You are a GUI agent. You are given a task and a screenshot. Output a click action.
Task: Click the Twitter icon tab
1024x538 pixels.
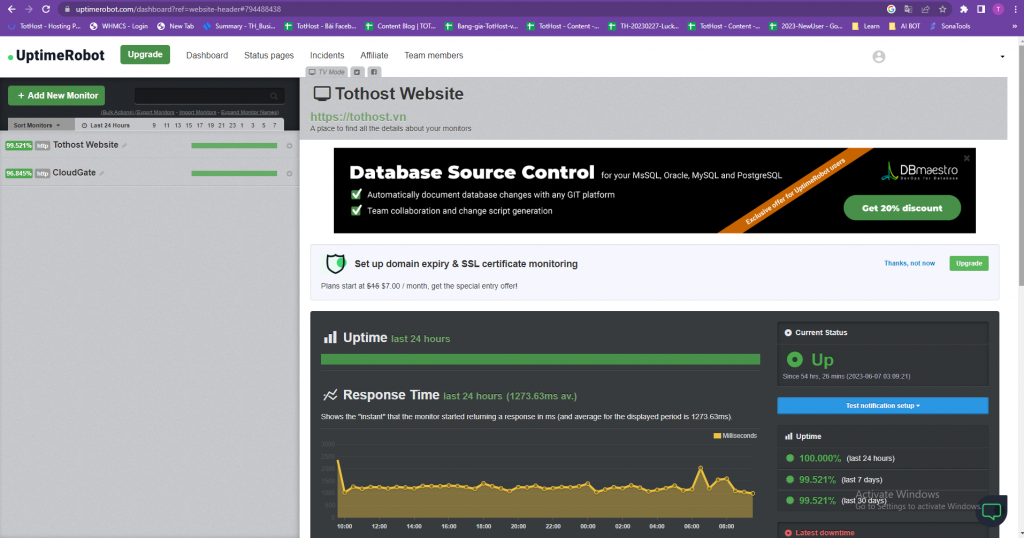coord(357,72)
